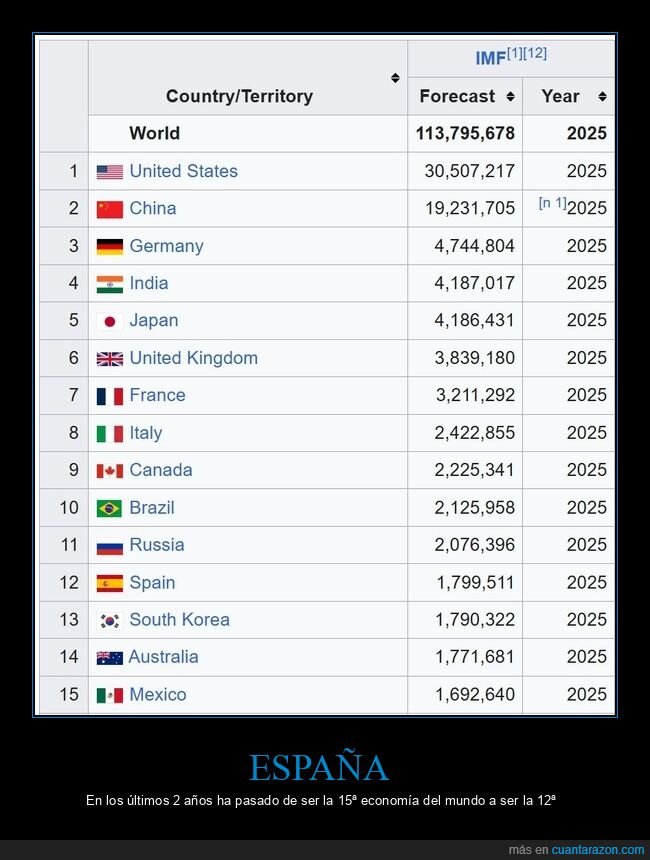This screenshot has height=860, width=650.
Task: Open the France article link
Action: point(157,395)
